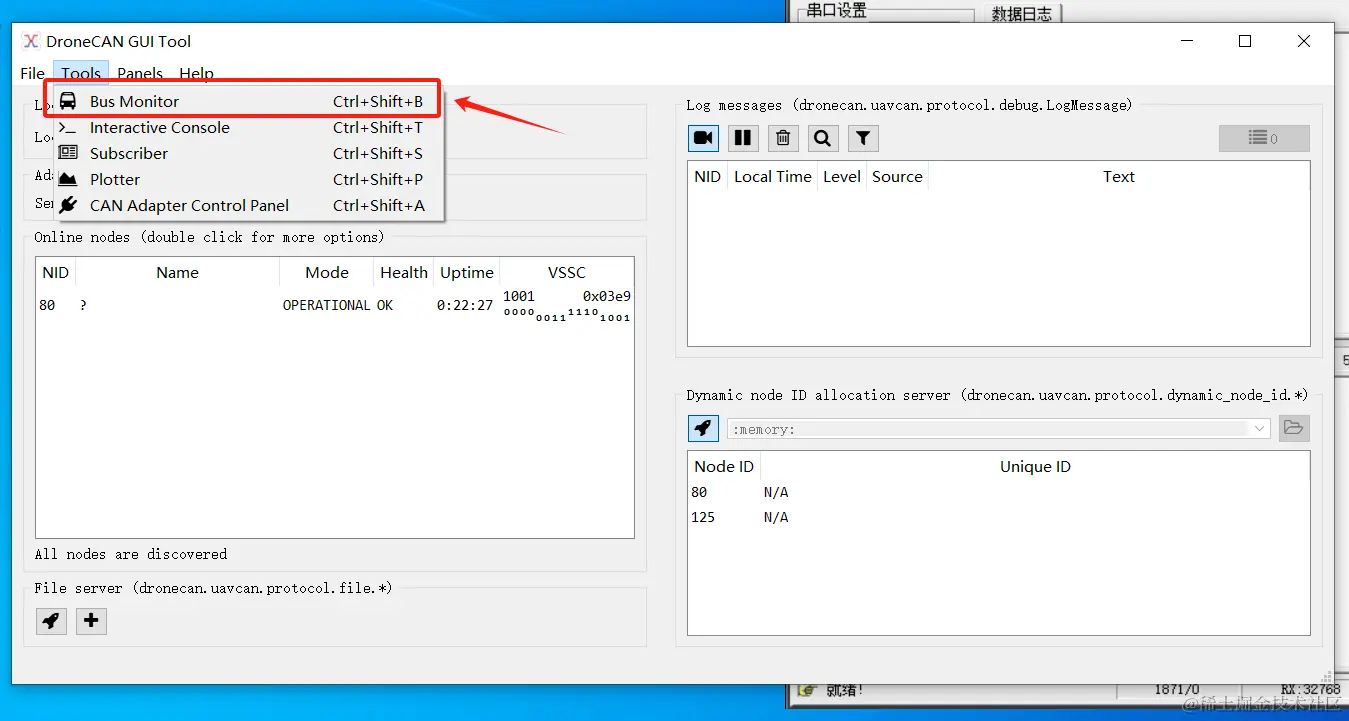The width and height of the screenshot is (1349, 721).
Task: Open 数据日志 tab in background window
Action: 1022,14
